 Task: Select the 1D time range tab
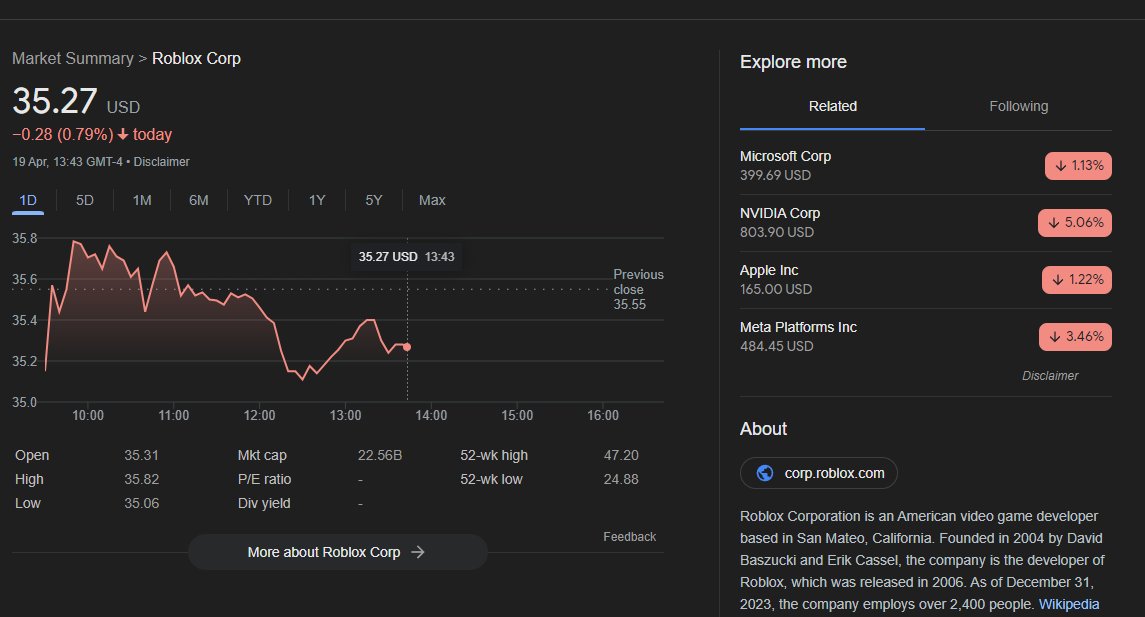click(28, 200)
